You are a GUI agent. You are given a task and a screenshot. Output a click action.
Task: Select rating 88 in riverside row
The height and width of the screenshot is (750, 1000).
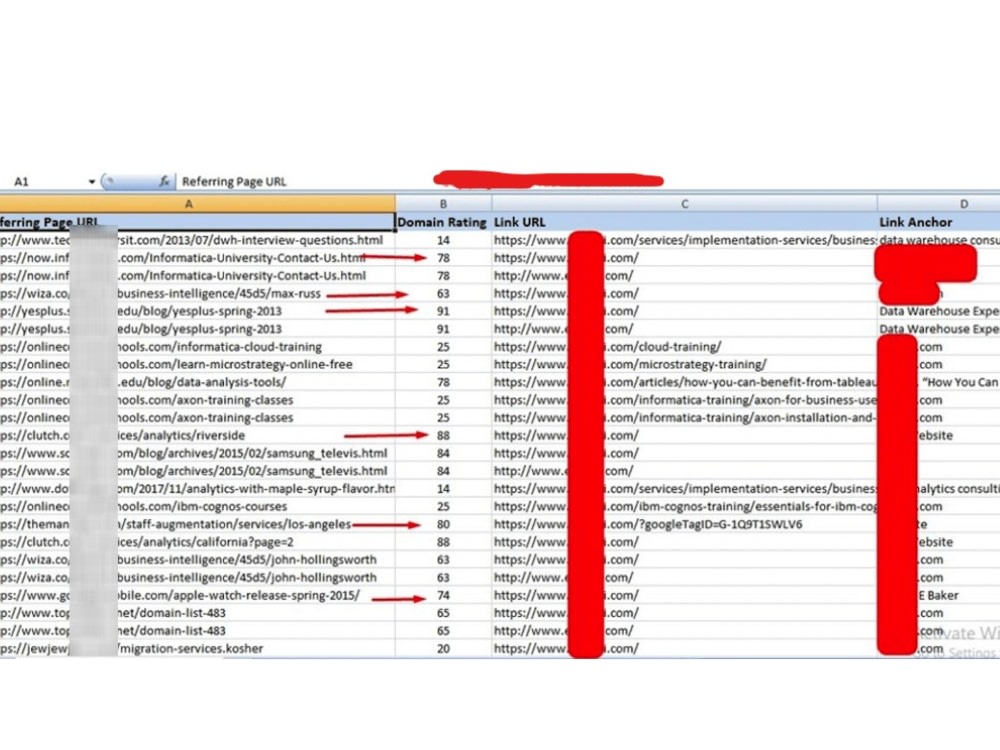pos(443,436)
